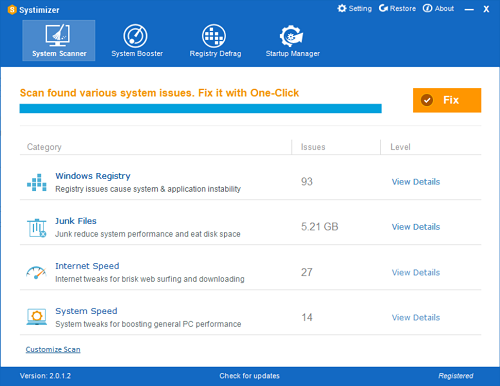Screen dimensions: 500x386
Task: Click the Internet tweaks description text
Action: click(x=150, y=279)
